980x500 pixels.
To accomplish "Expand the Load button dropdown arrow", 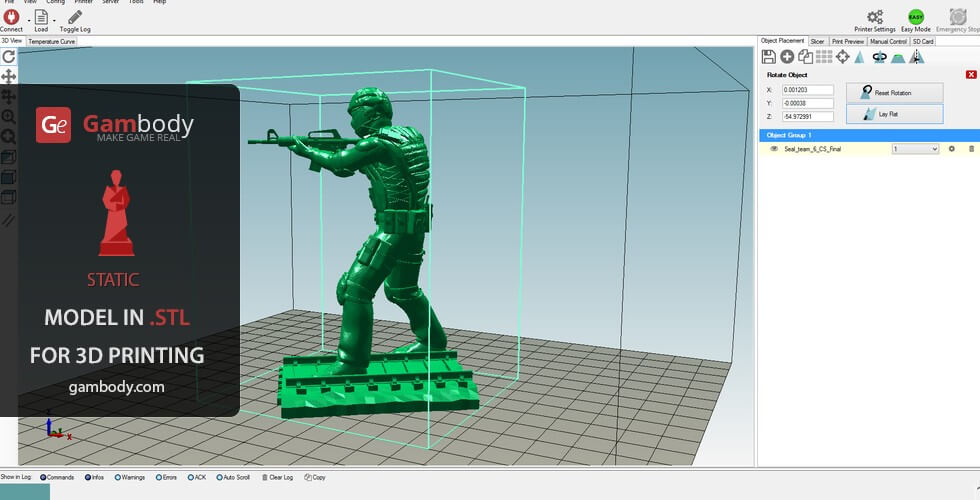I will pyautogui.click(x=54, y=18).
